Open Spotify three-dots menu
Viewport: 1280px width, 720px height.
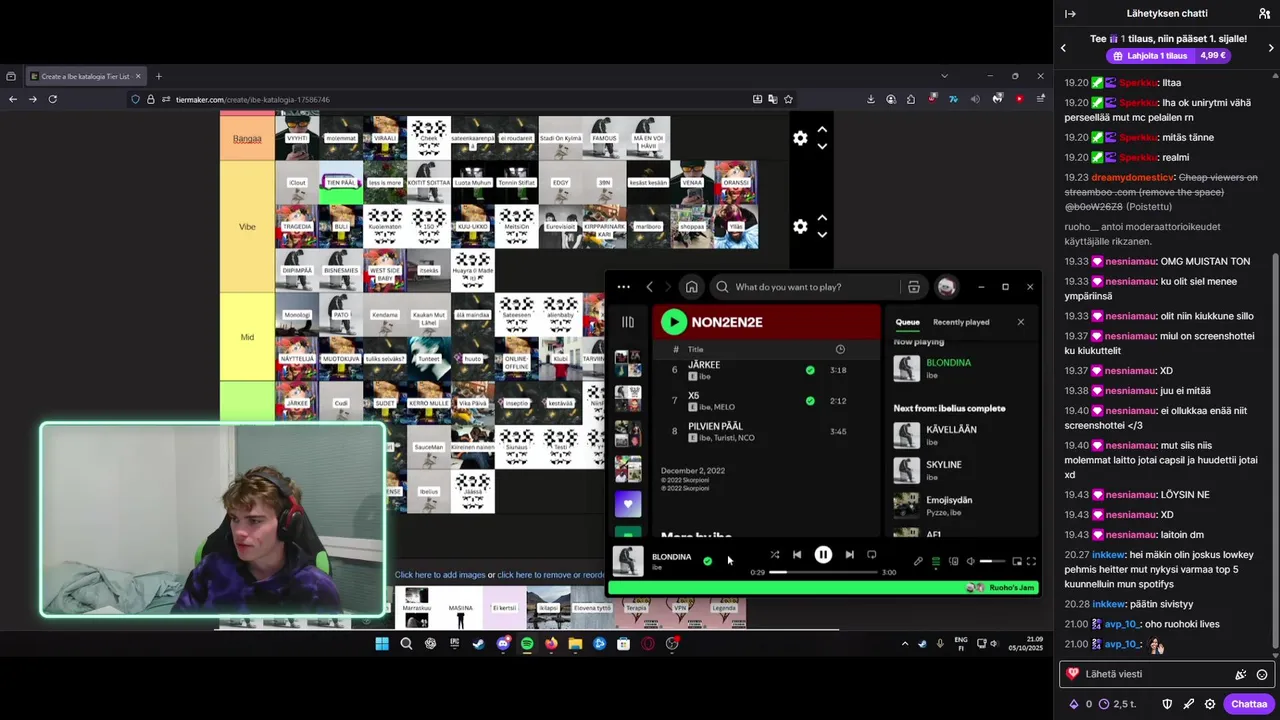623,287
